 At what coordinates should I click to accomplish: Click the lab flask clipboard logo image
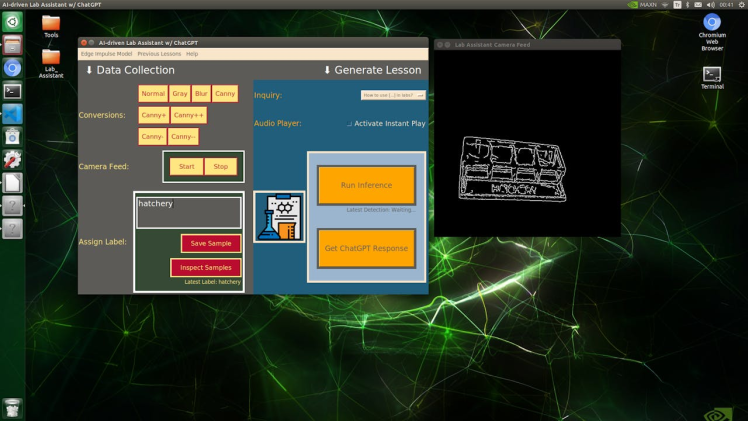point(279,217)
